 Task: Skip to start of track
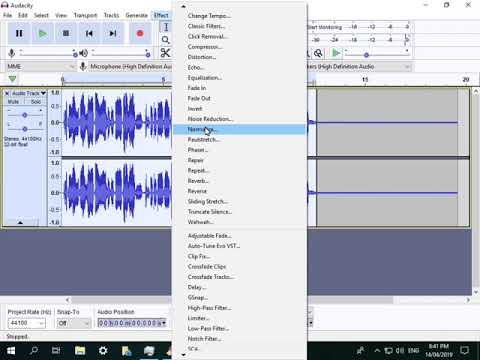point(89,33)
